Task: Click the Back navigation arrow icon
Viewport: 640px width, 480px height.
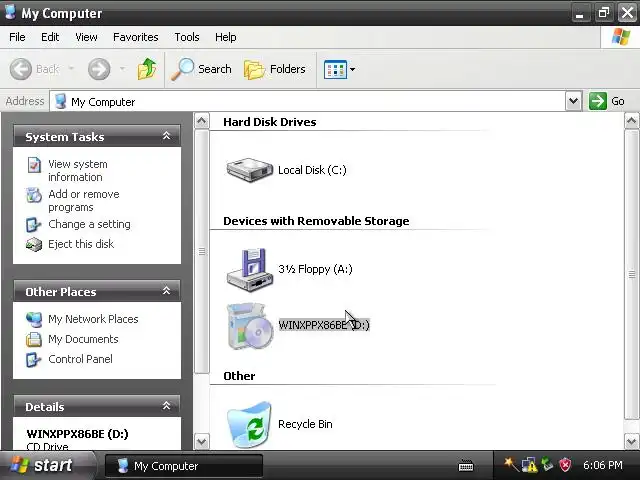Action: click(x=20, y=69)
